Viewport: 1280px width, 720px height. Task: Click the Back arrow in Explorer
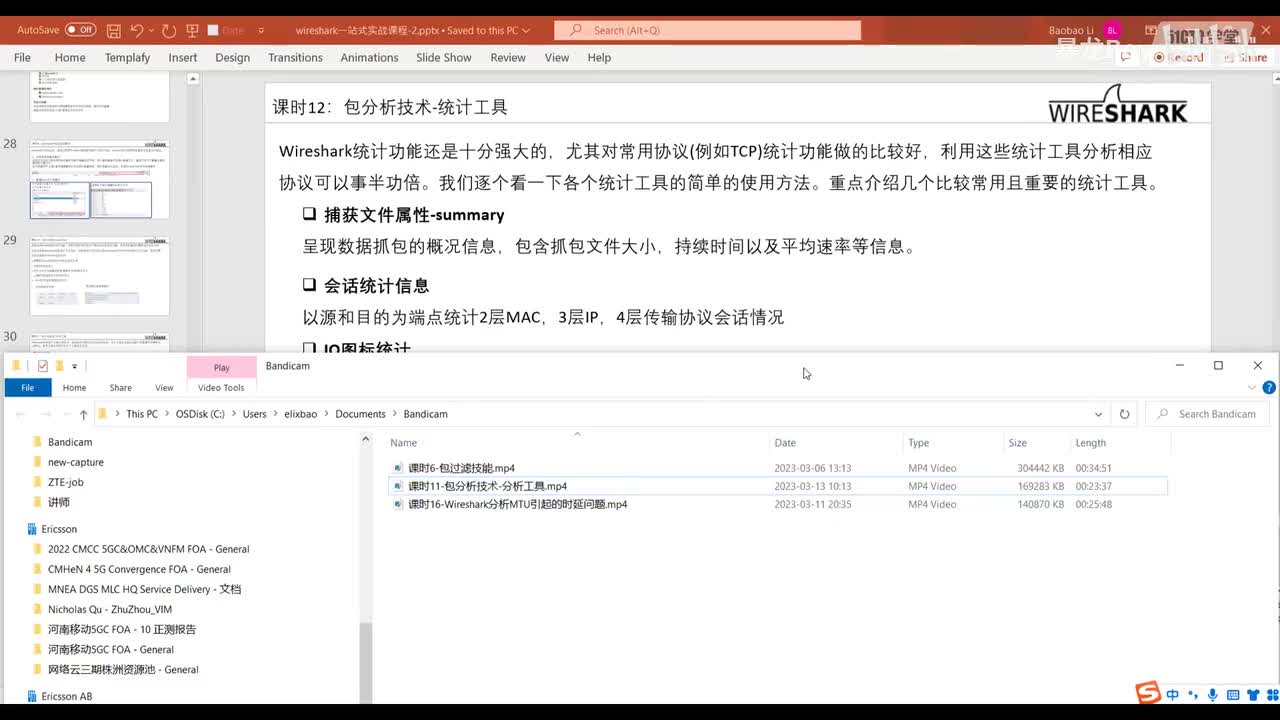(x=21, y=414)
